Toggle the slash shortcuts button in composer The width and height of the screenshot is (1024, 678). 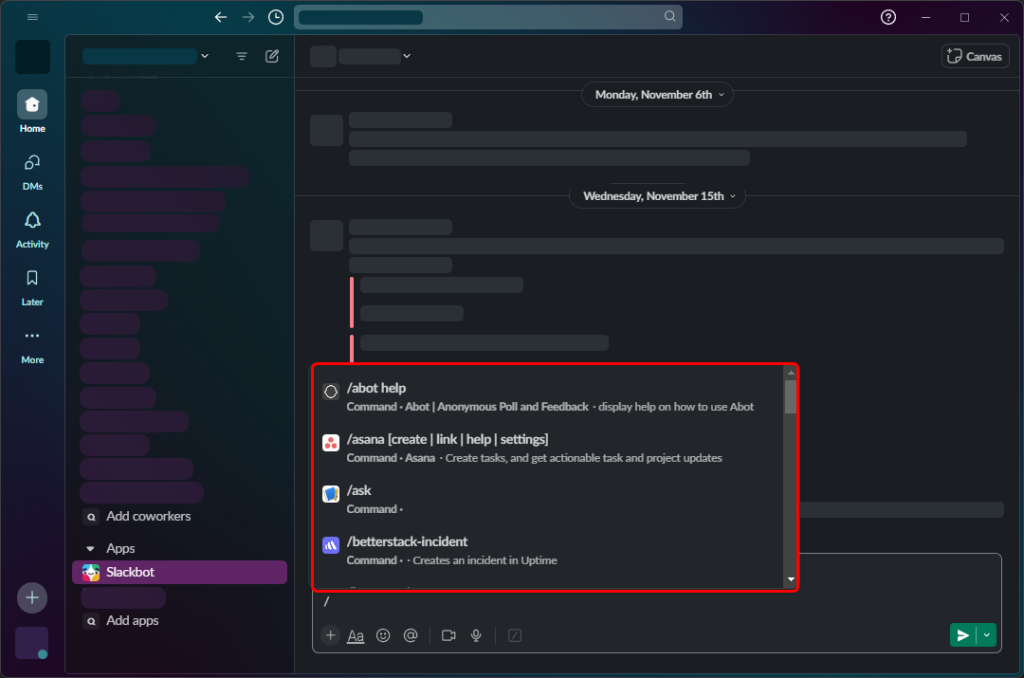515,635
